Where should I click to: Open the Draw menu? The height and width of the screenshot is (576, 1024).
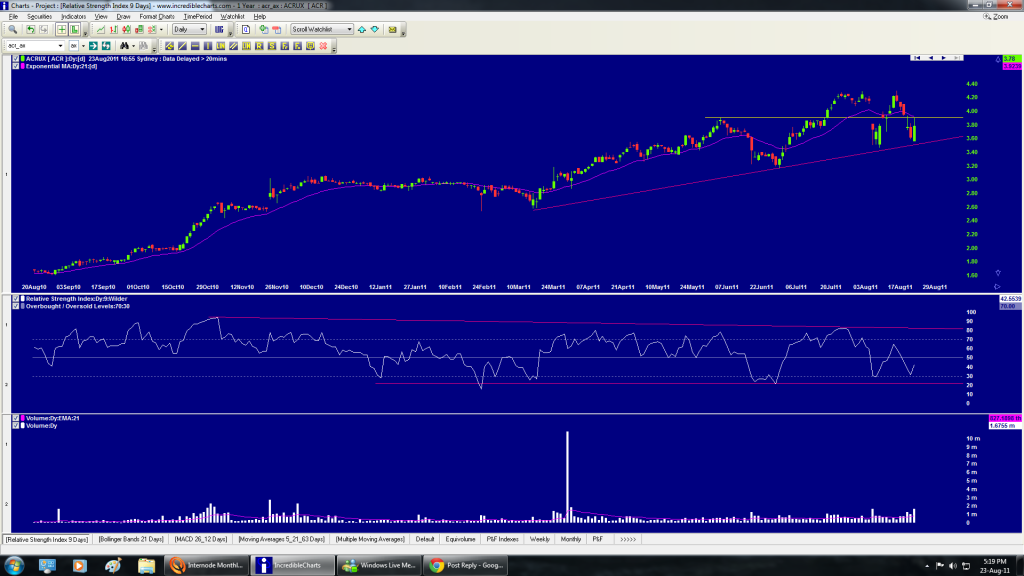[x=123, y=16]
